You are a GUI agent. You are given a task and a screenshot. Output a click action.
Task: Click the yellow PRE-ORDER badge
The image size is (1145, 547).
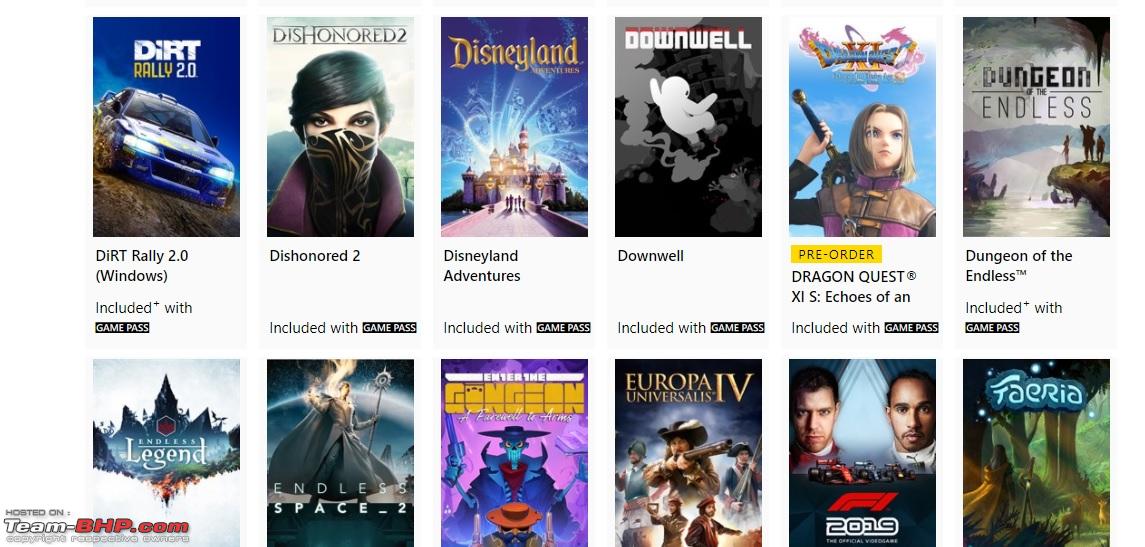pyautogui.click(x=836, y=254)
